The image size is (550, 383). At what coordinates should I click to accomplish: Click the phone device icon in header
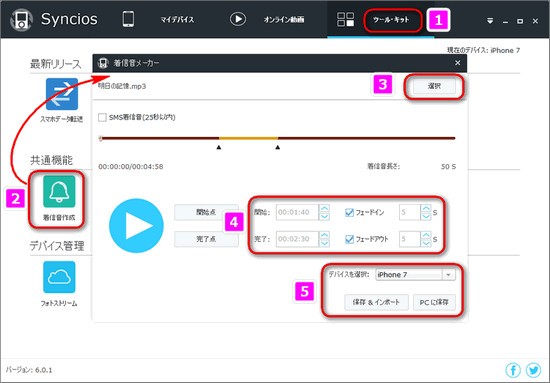point(128,19)
